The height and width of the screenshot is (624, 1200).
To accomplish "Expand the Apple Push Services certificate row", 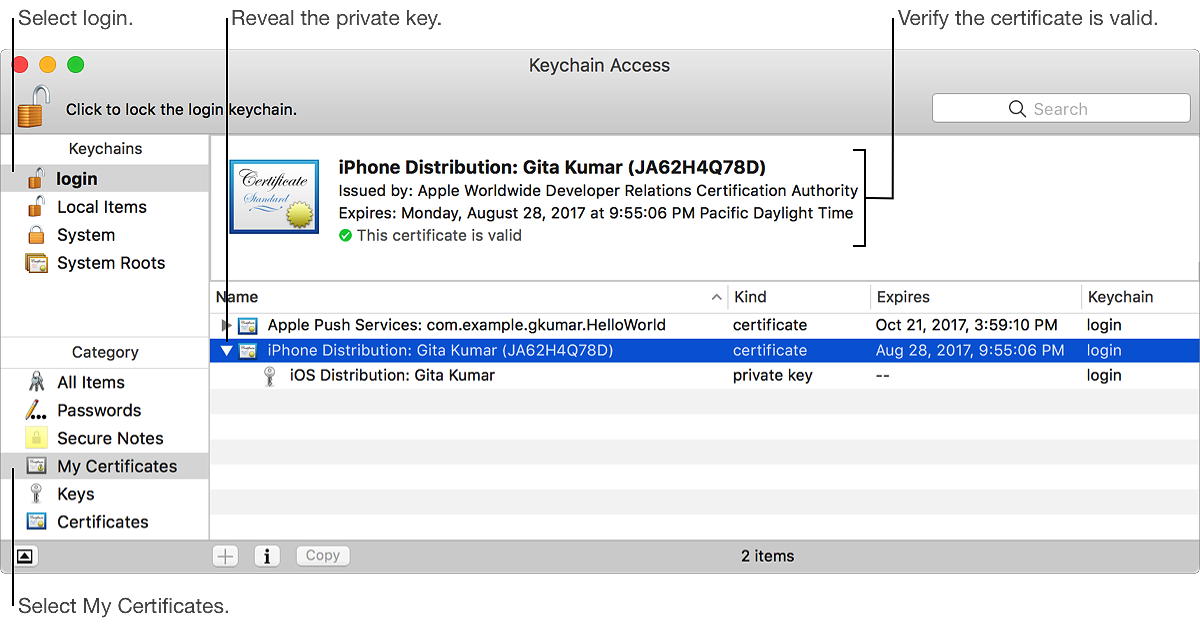I will [226, 325].
